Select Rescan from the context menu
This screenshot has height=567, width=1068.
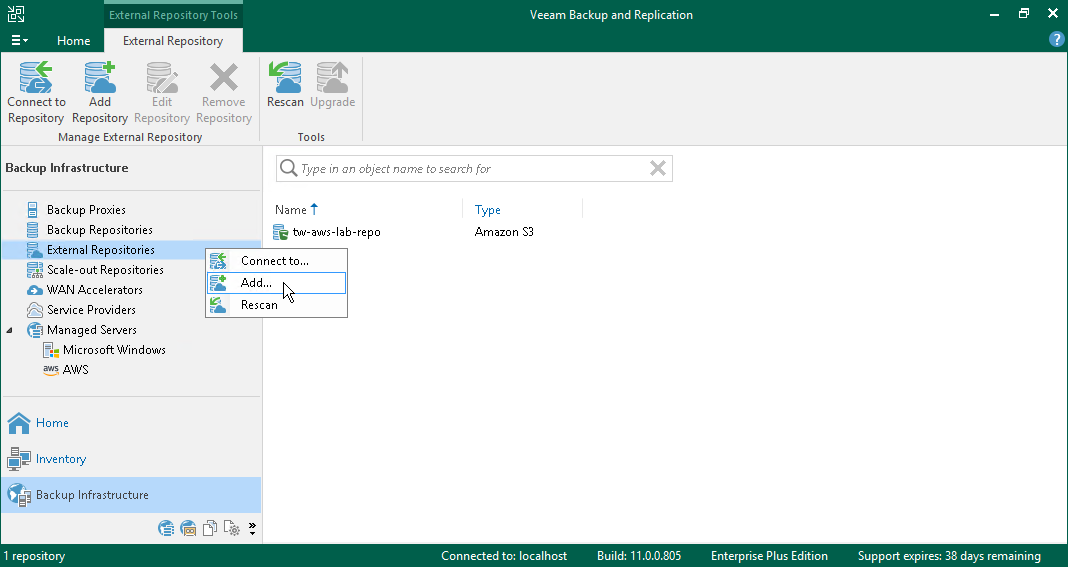[x=259, y=305]
